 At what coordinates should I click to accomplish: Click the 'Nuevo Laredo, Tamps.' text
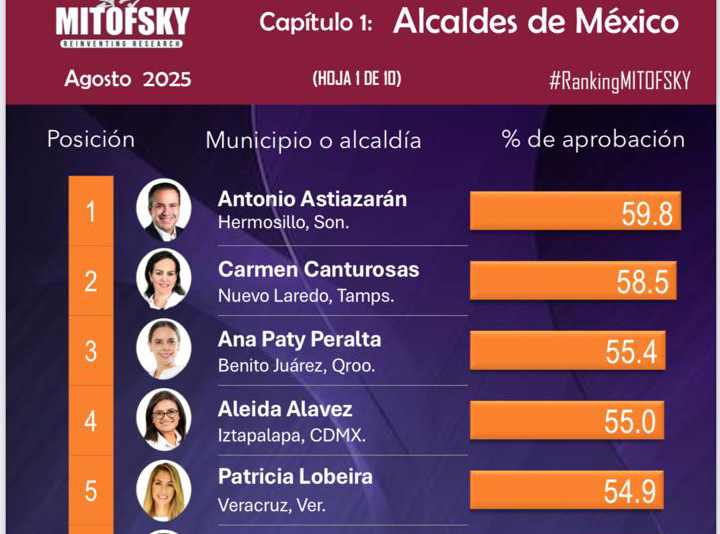point(306,296)
